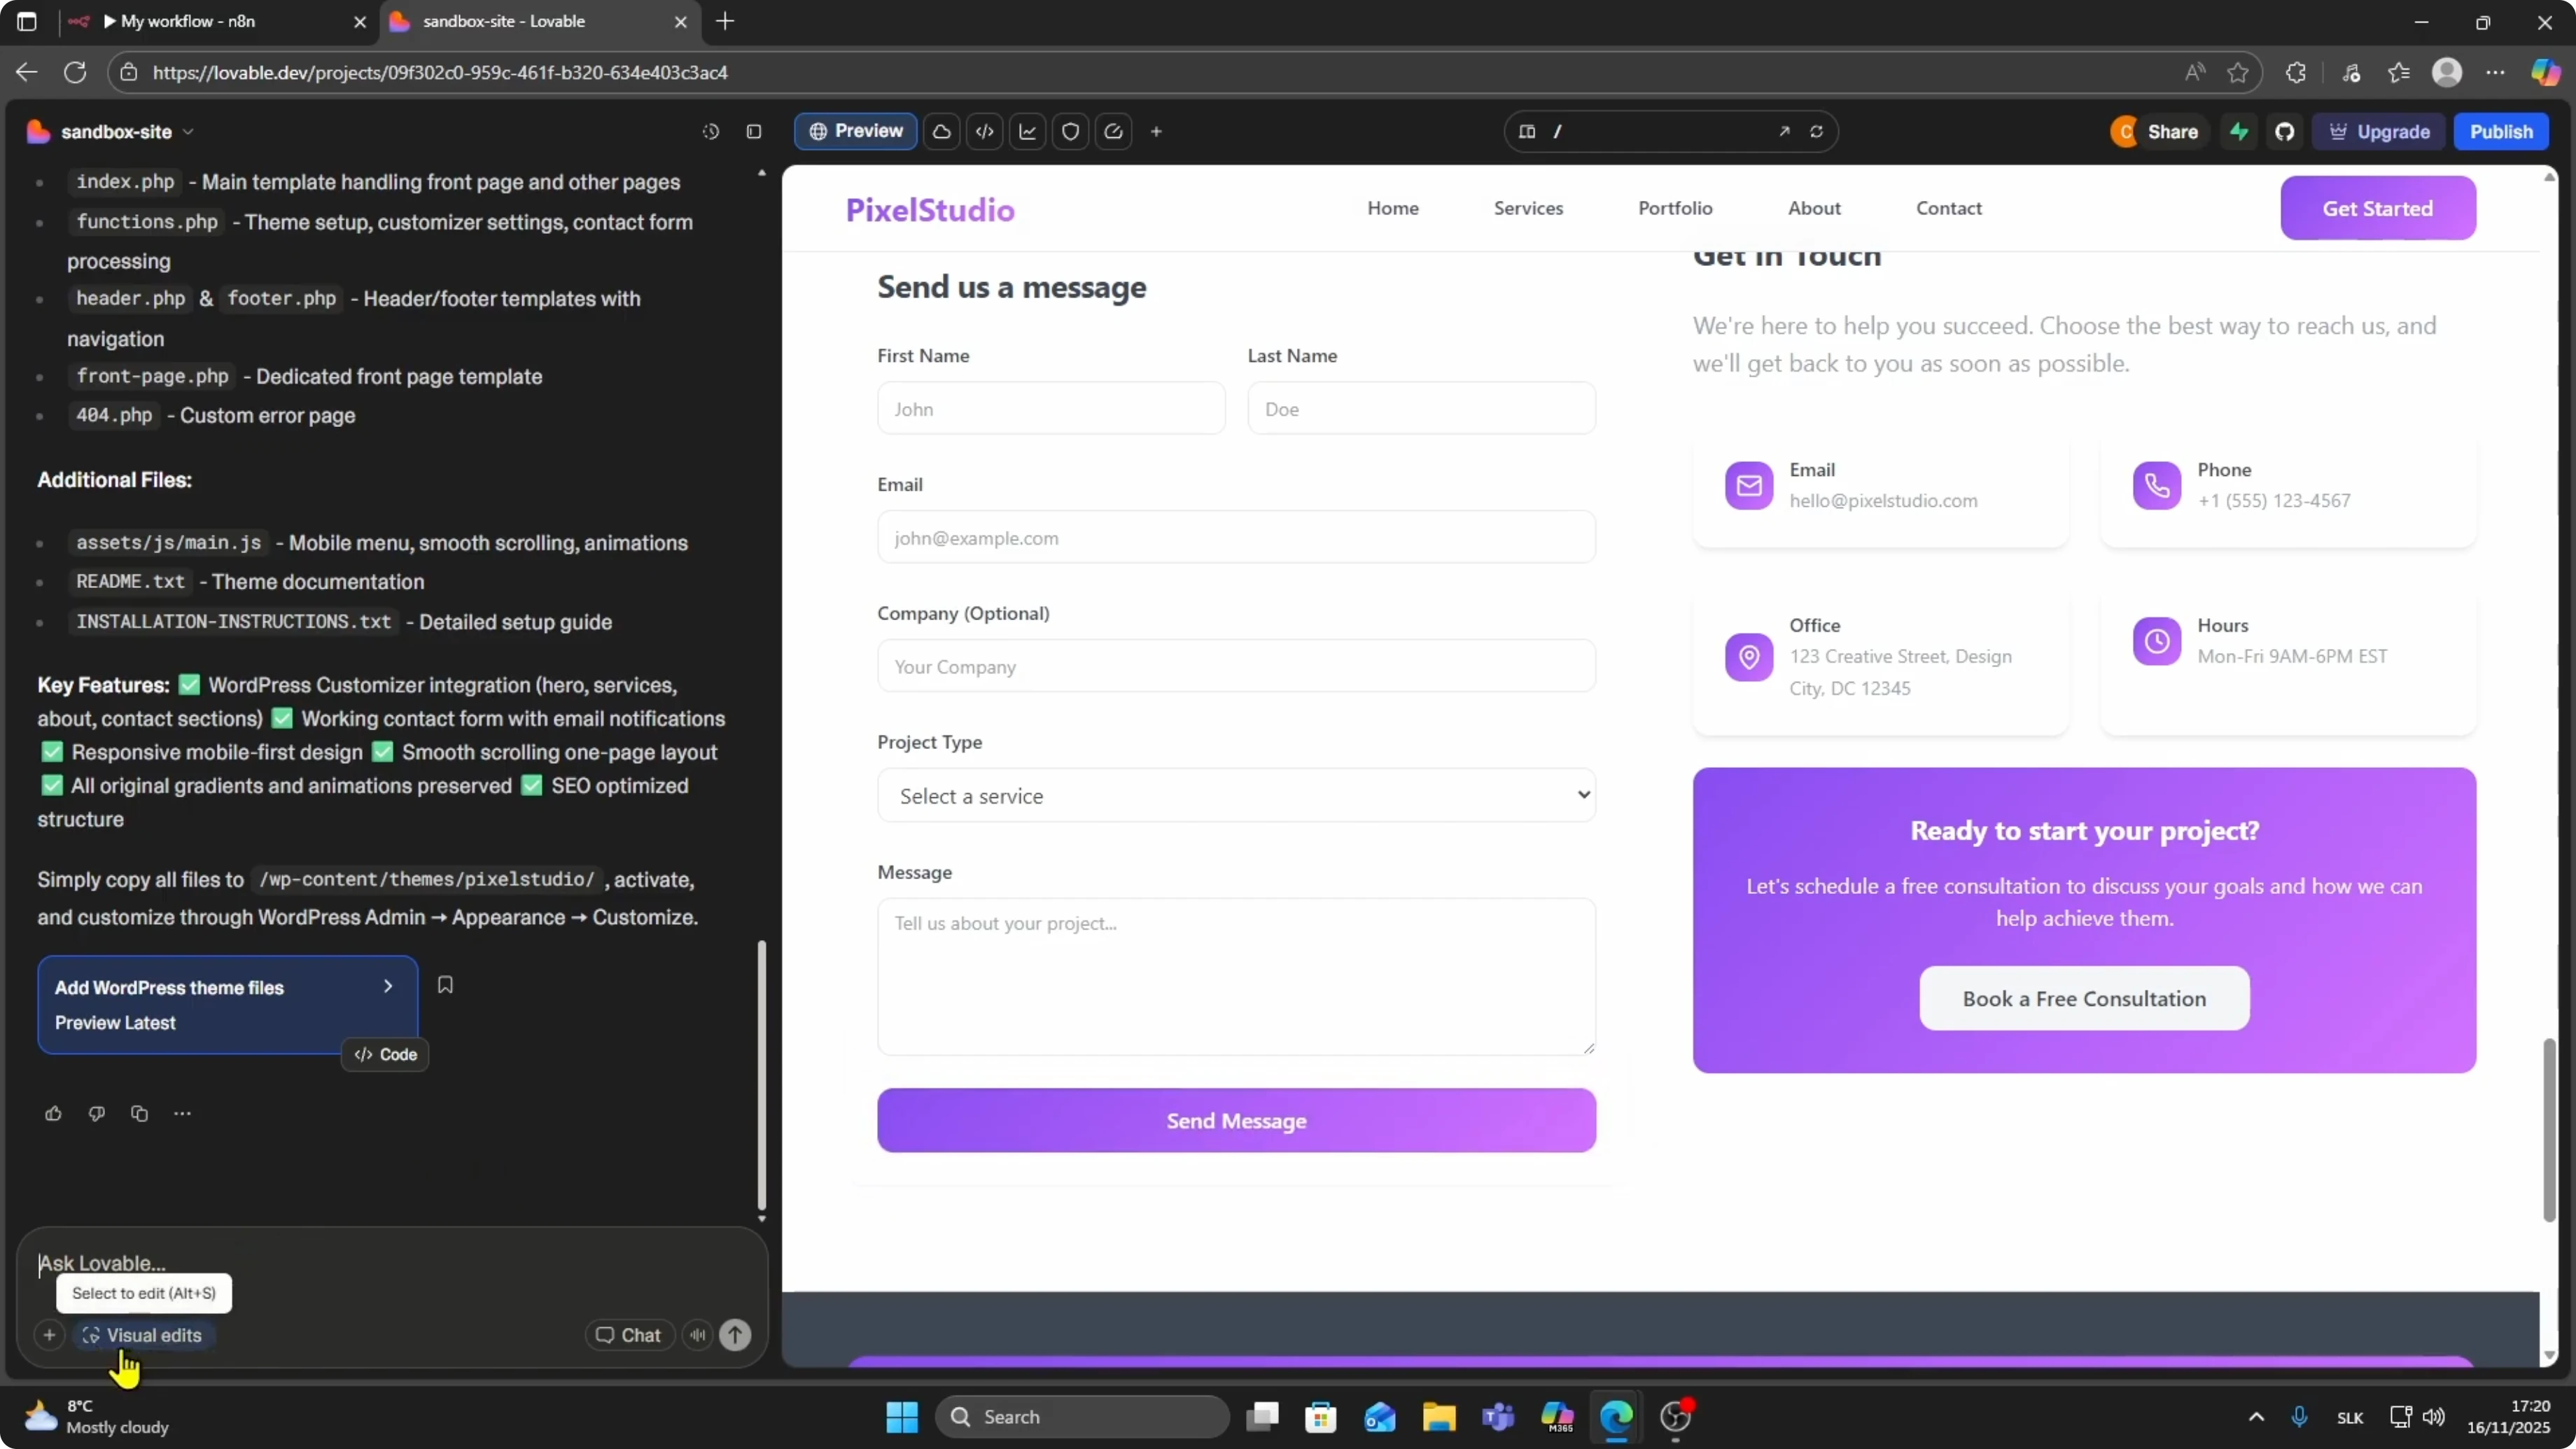Open the Security shield icon
The image size is (2576, 1449).
(1071, 132)
